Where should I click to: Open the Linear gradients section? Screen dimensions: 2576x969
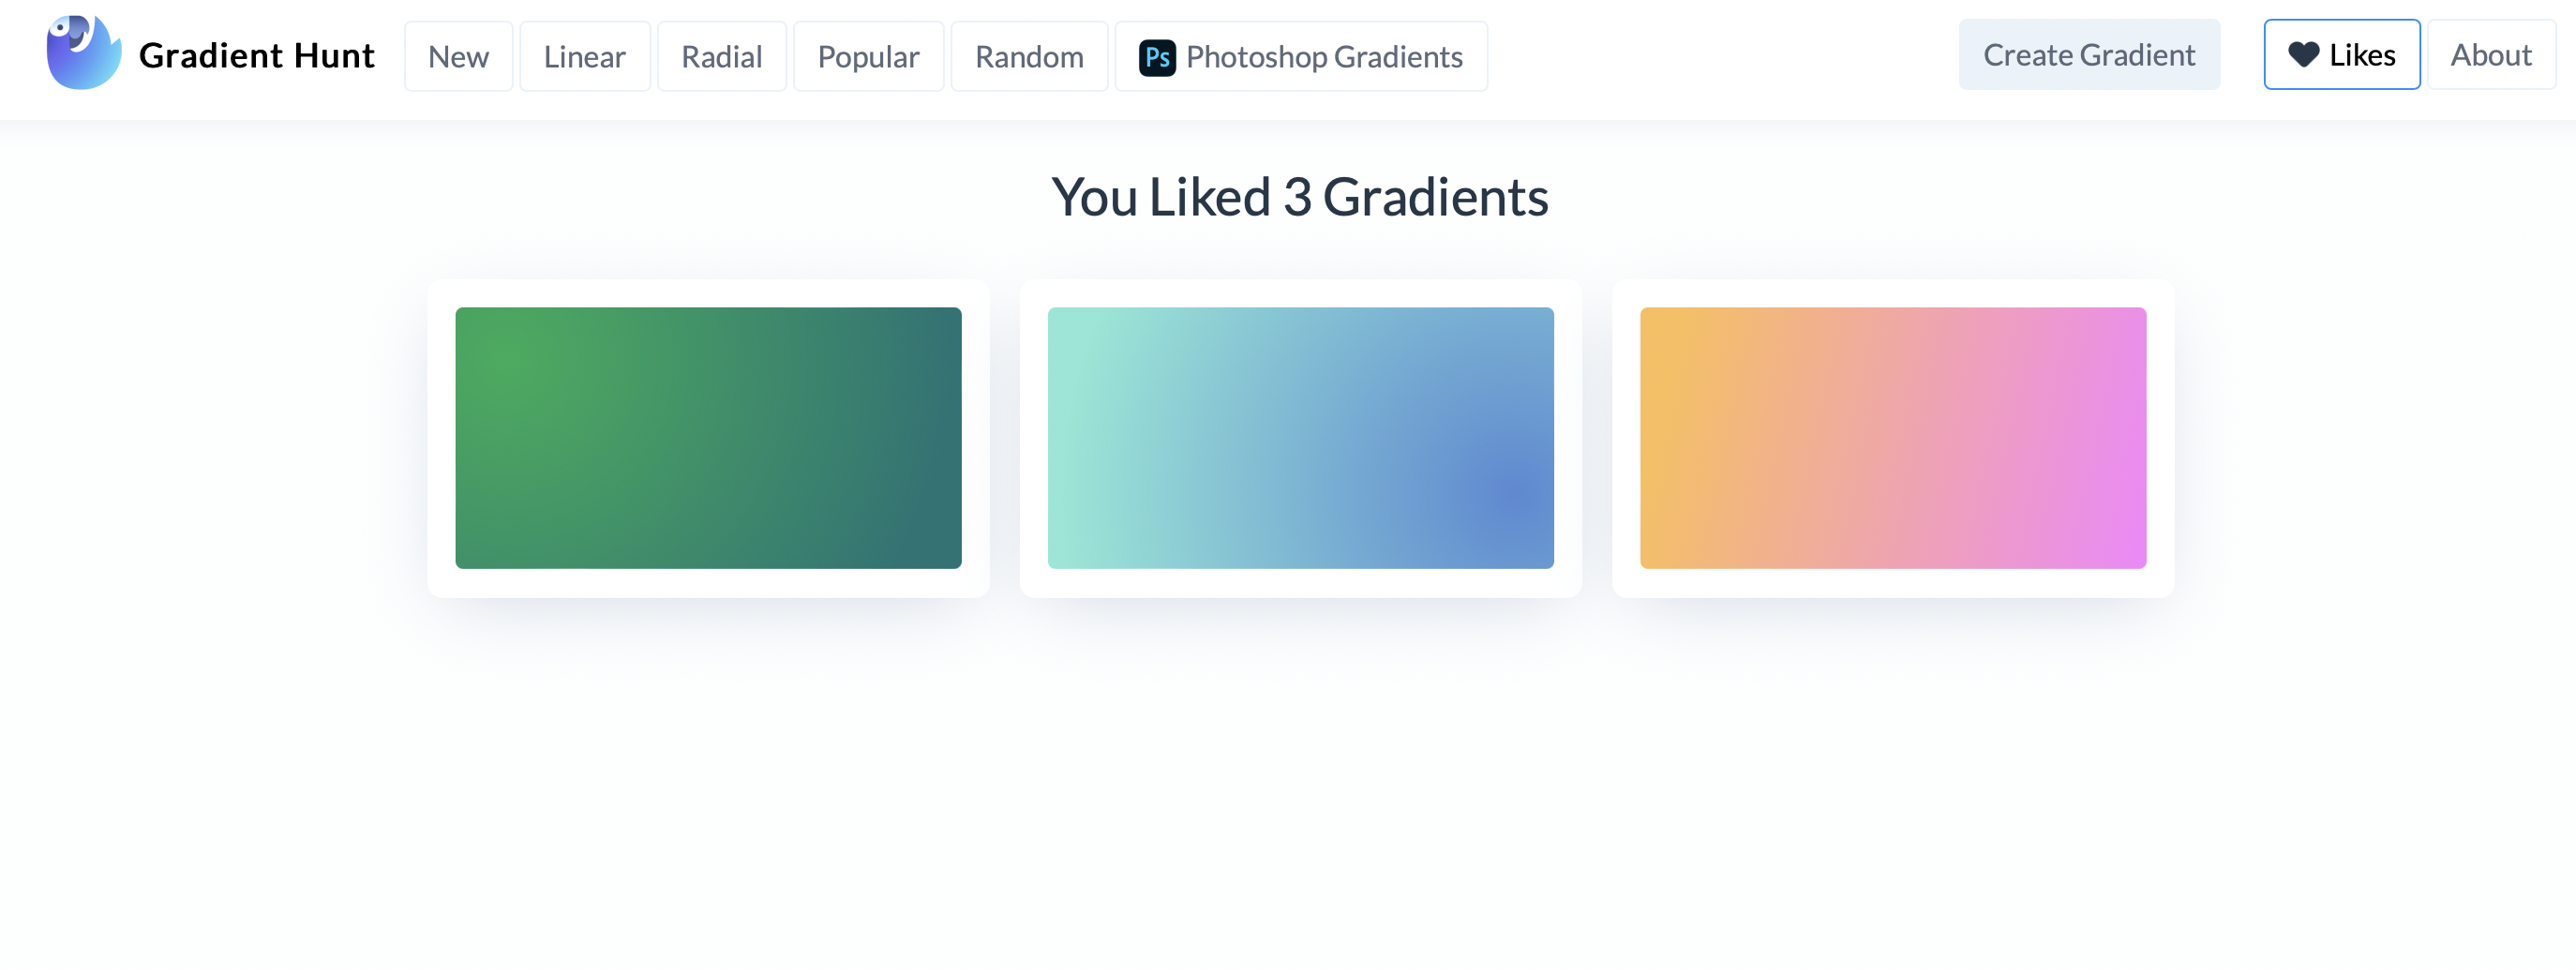(x=584, y=56)
